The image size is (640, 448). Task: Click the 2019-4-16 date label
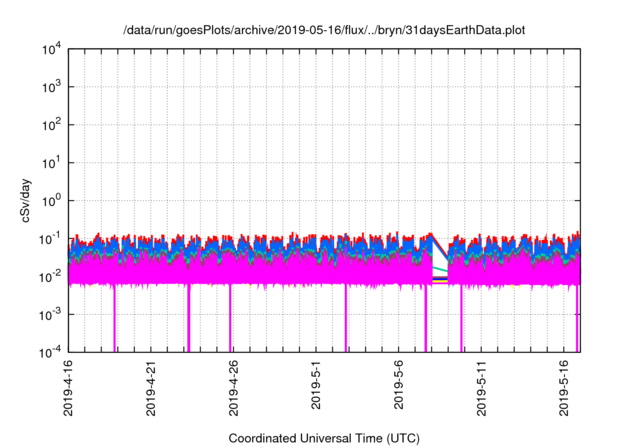(68, 388)
